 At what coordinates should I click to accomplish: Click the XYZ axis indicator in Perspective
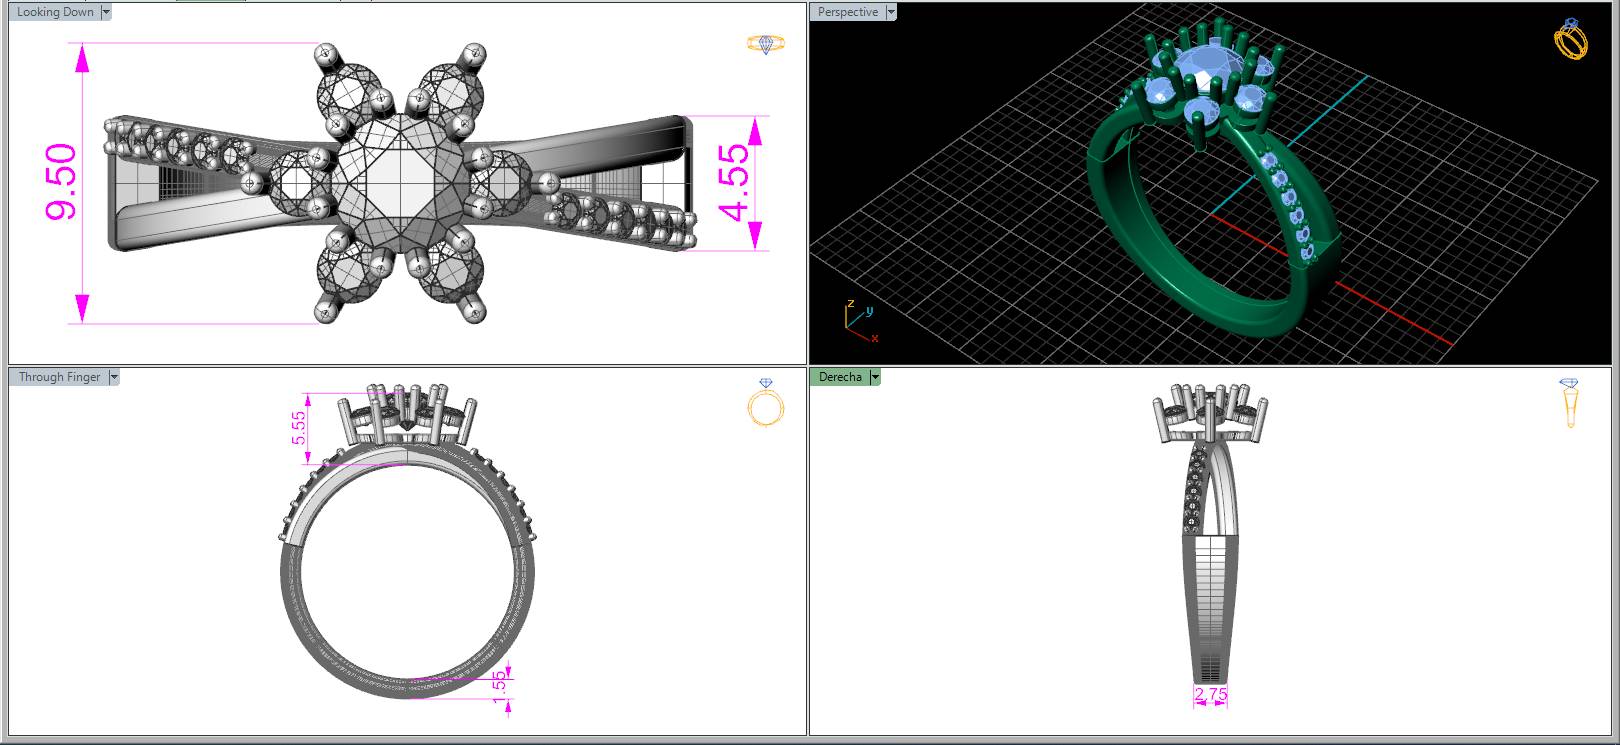pos(861,321)
